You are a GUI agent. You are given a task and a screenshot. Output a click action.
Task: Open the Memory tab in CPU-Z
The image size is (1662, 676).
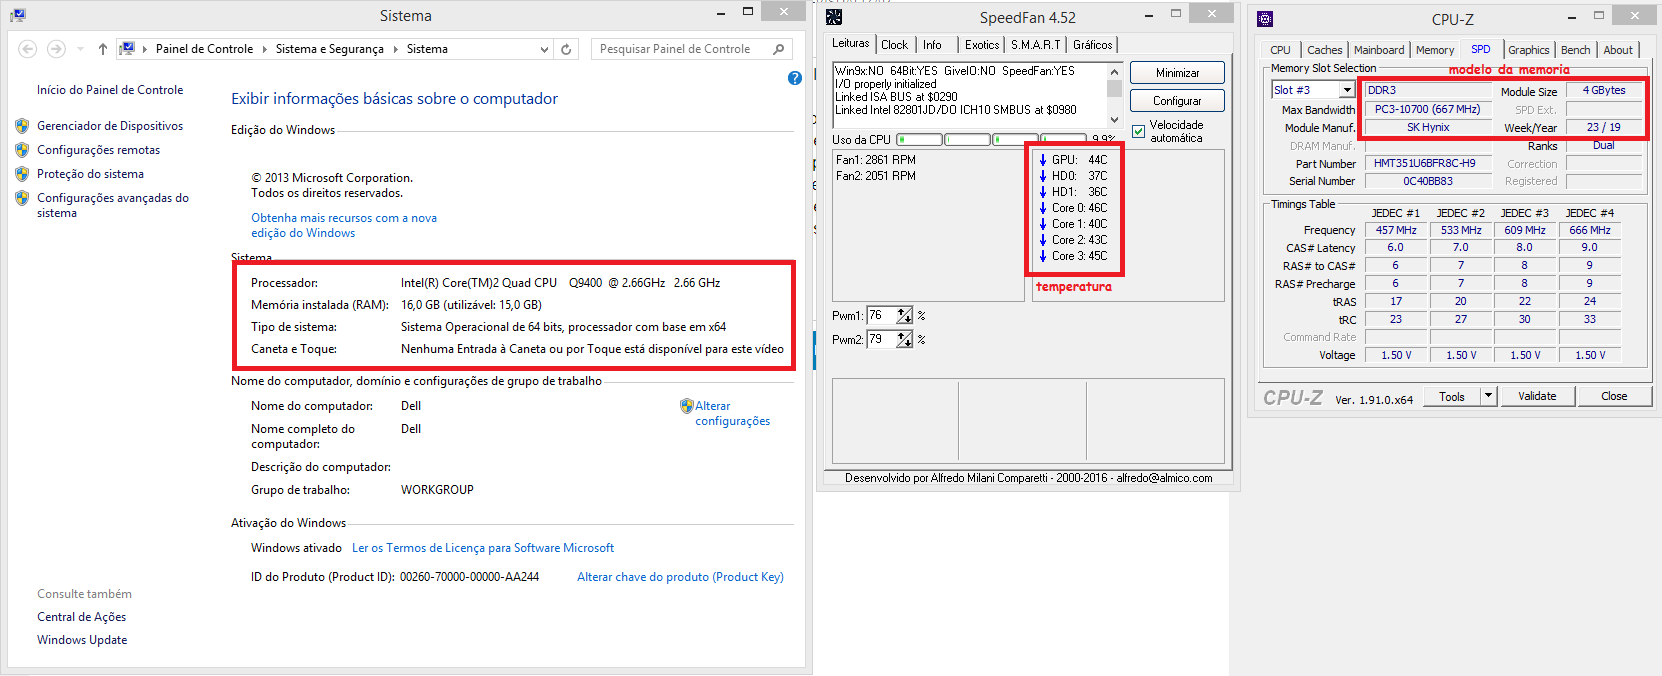[x=1435, y=50]
